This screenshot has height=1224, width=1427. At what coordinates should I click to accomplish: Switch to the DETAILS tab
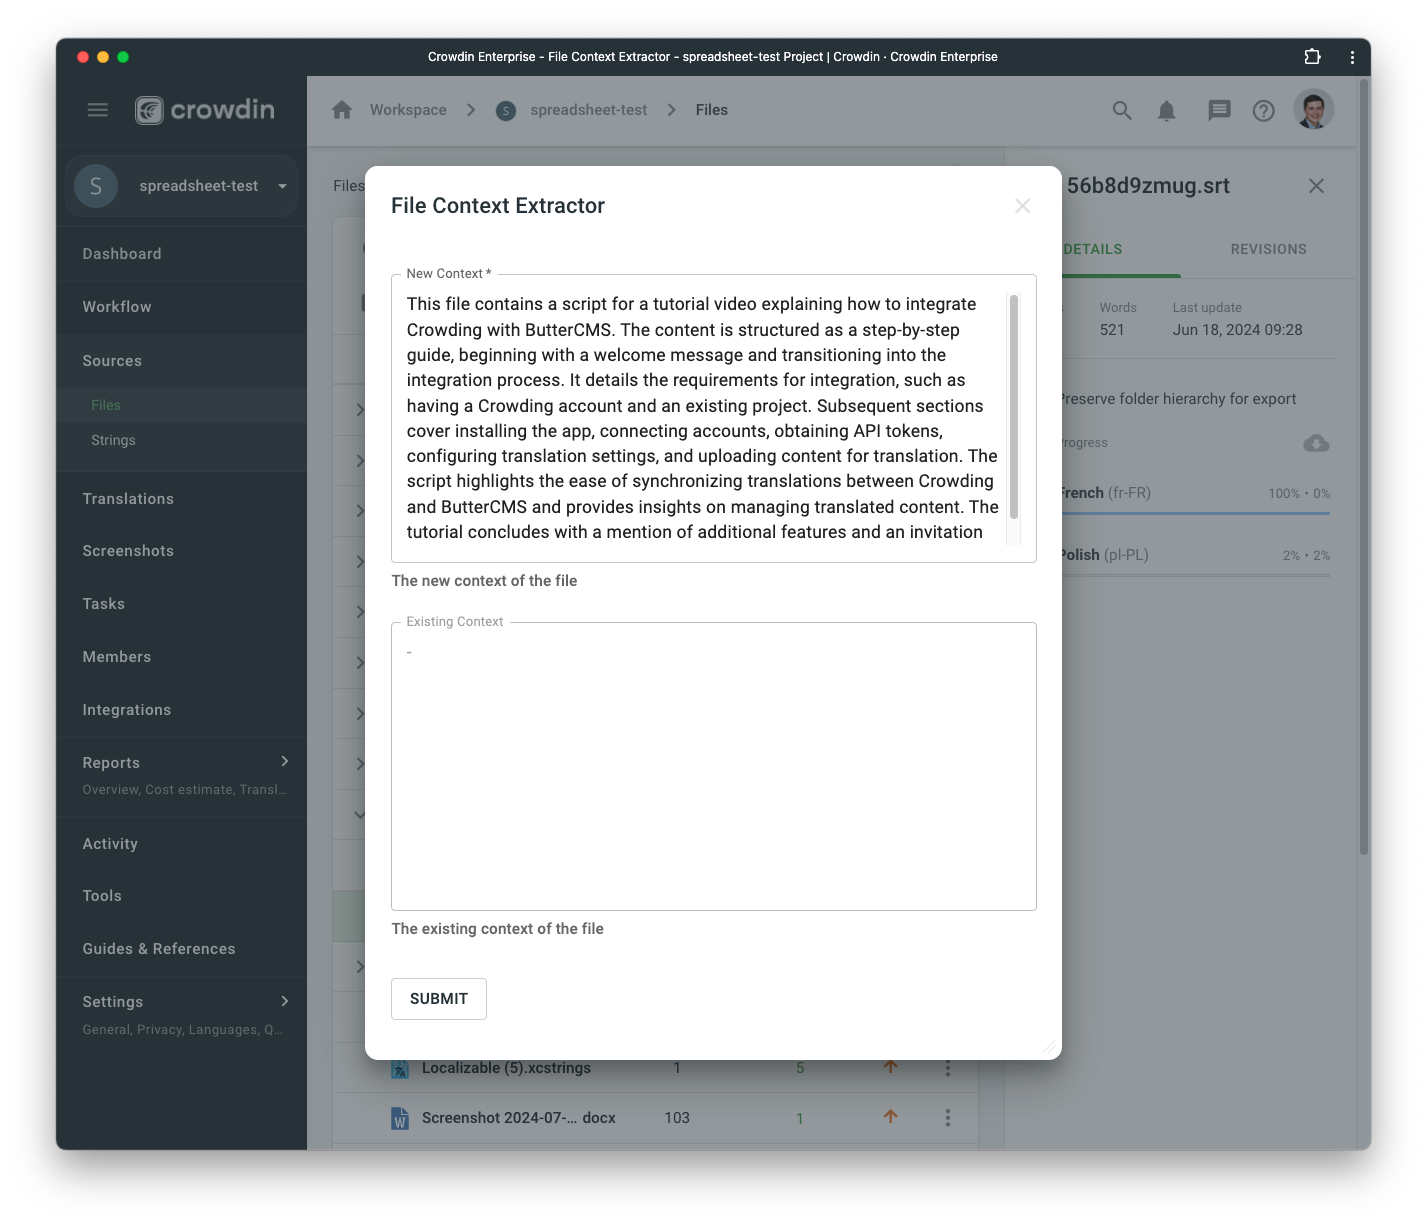[x=1092, y=249]
